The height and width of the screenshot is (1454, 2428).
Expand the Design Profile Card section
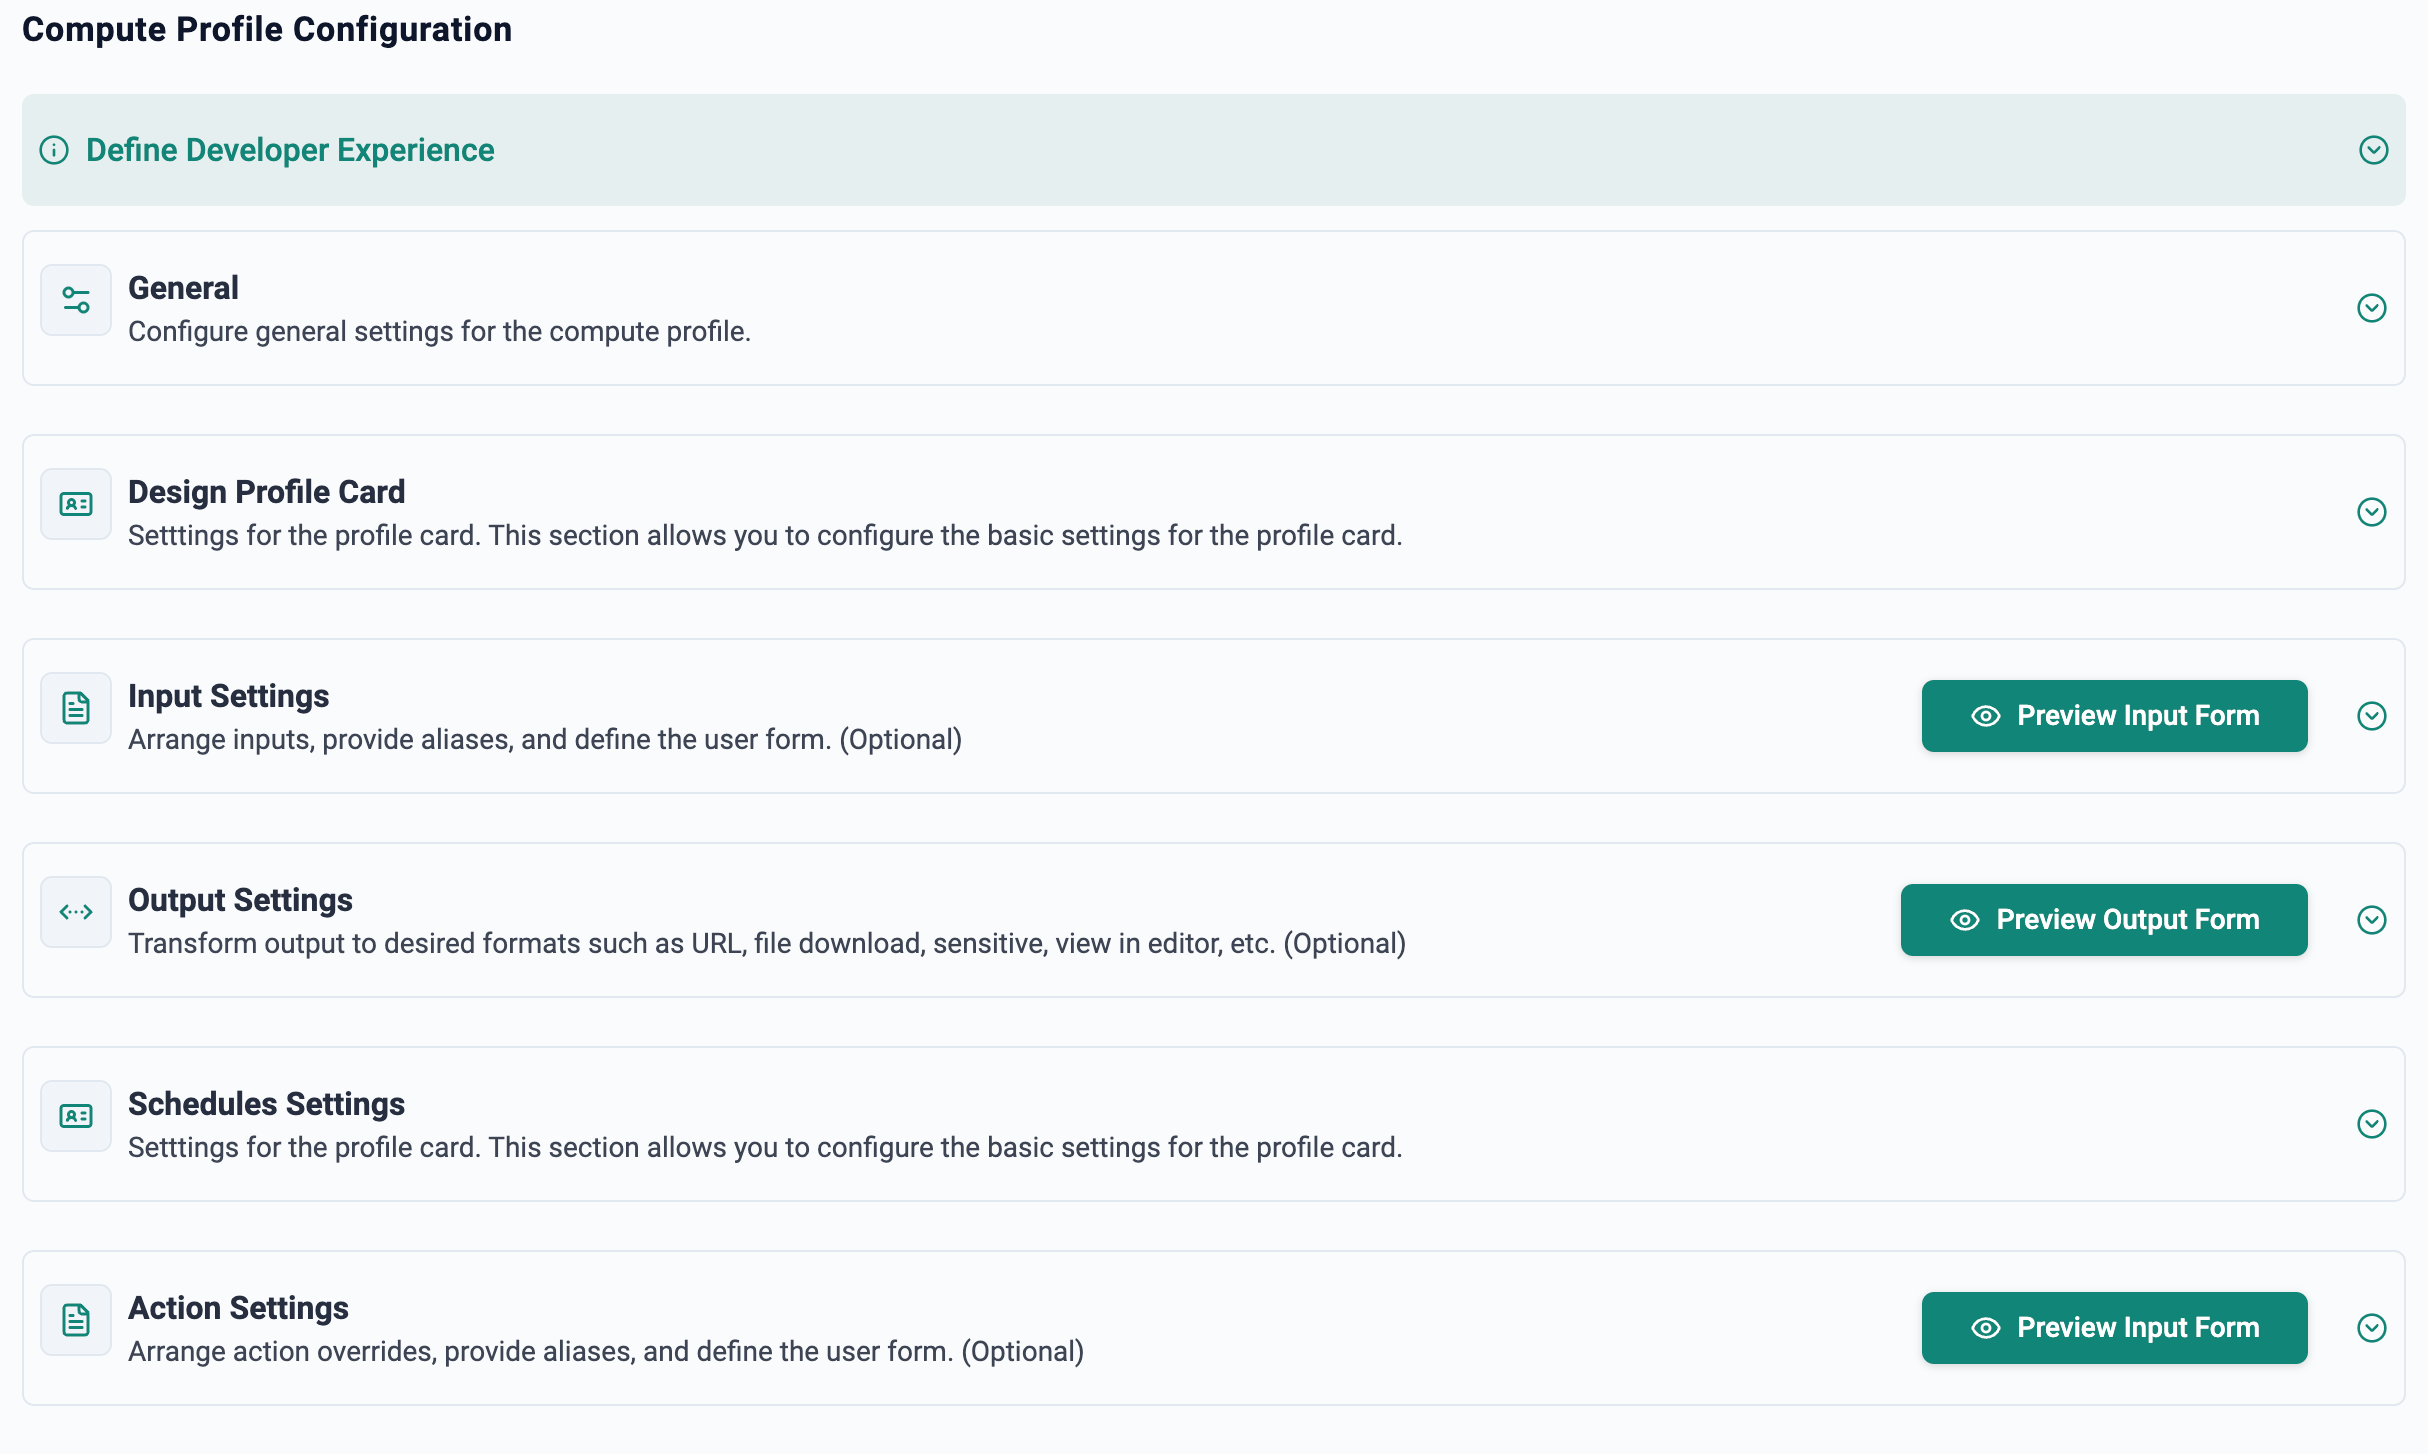pyautogui.click(x=2371, y=512)
